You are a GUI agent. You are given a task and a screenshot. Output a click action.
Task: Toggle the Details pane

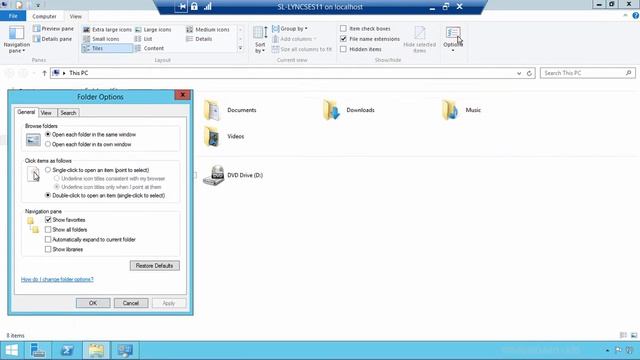(53, 39)
